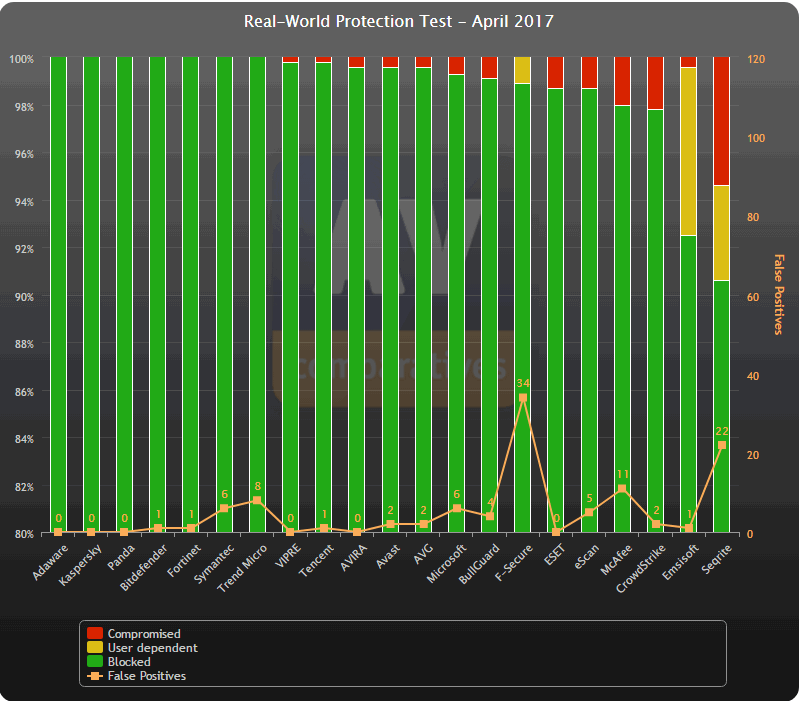The image size is (799, 701).
Task: Click the Kaspersky axis label
Action: 80,565
